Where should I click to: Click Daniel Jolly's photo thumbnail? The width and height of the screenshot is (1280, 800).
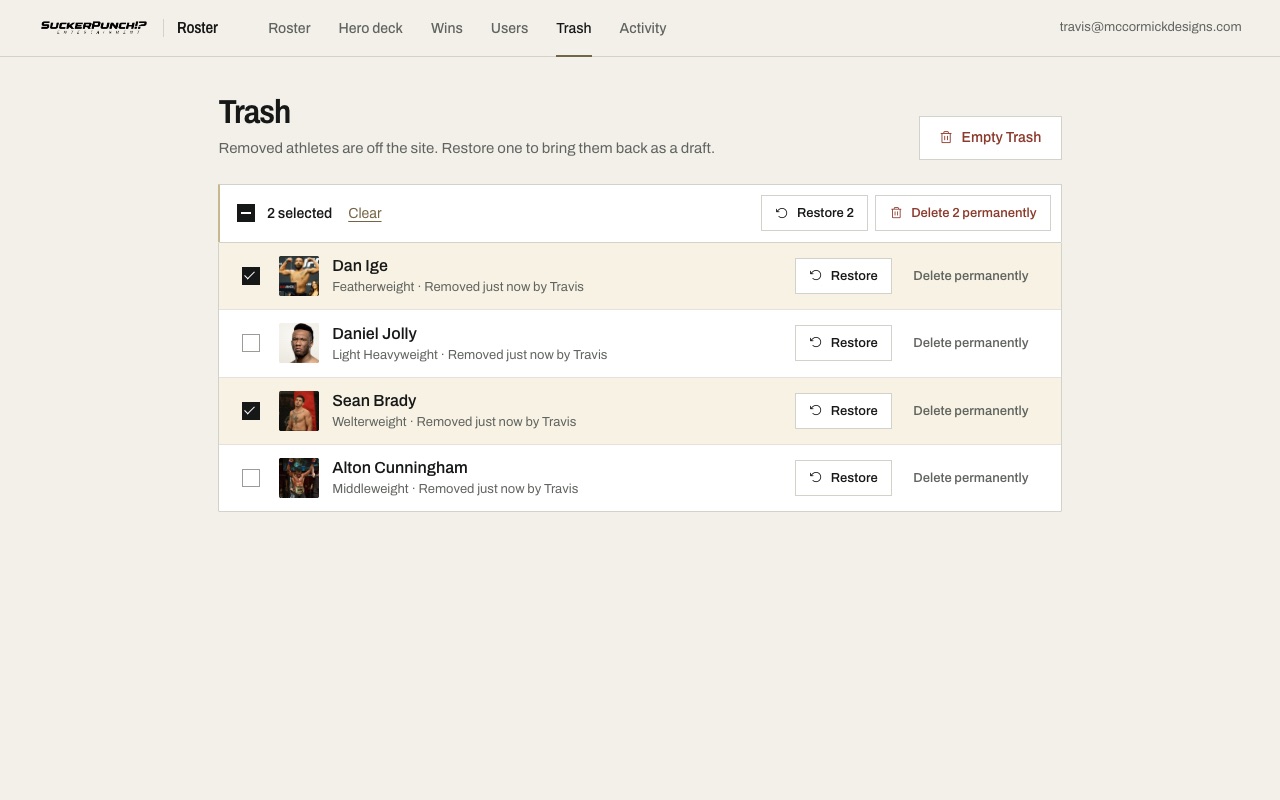[x=299, y=343]
